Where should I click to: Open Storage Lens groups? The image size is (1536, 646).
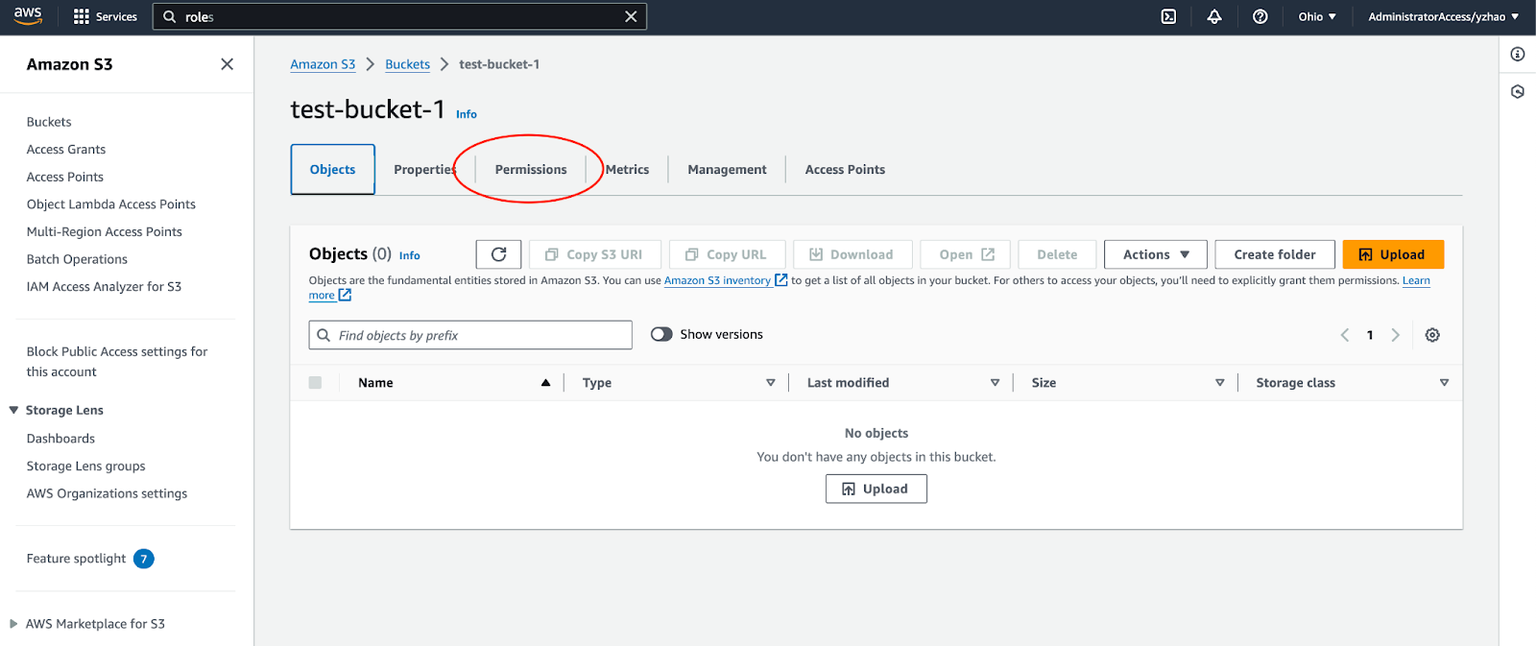coord(86,466)
